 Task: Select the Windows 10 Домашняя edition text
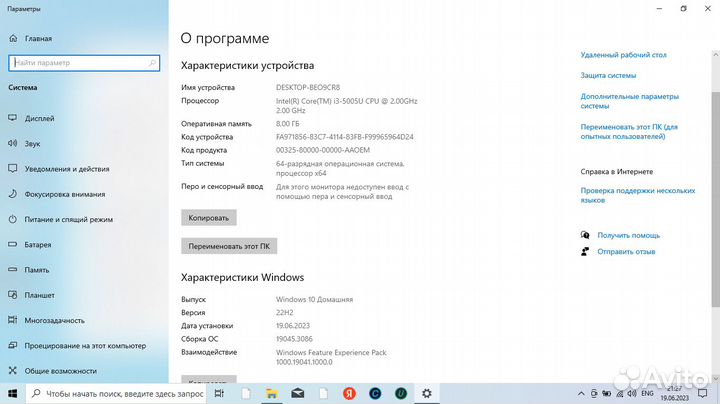[x=315, y=299]
